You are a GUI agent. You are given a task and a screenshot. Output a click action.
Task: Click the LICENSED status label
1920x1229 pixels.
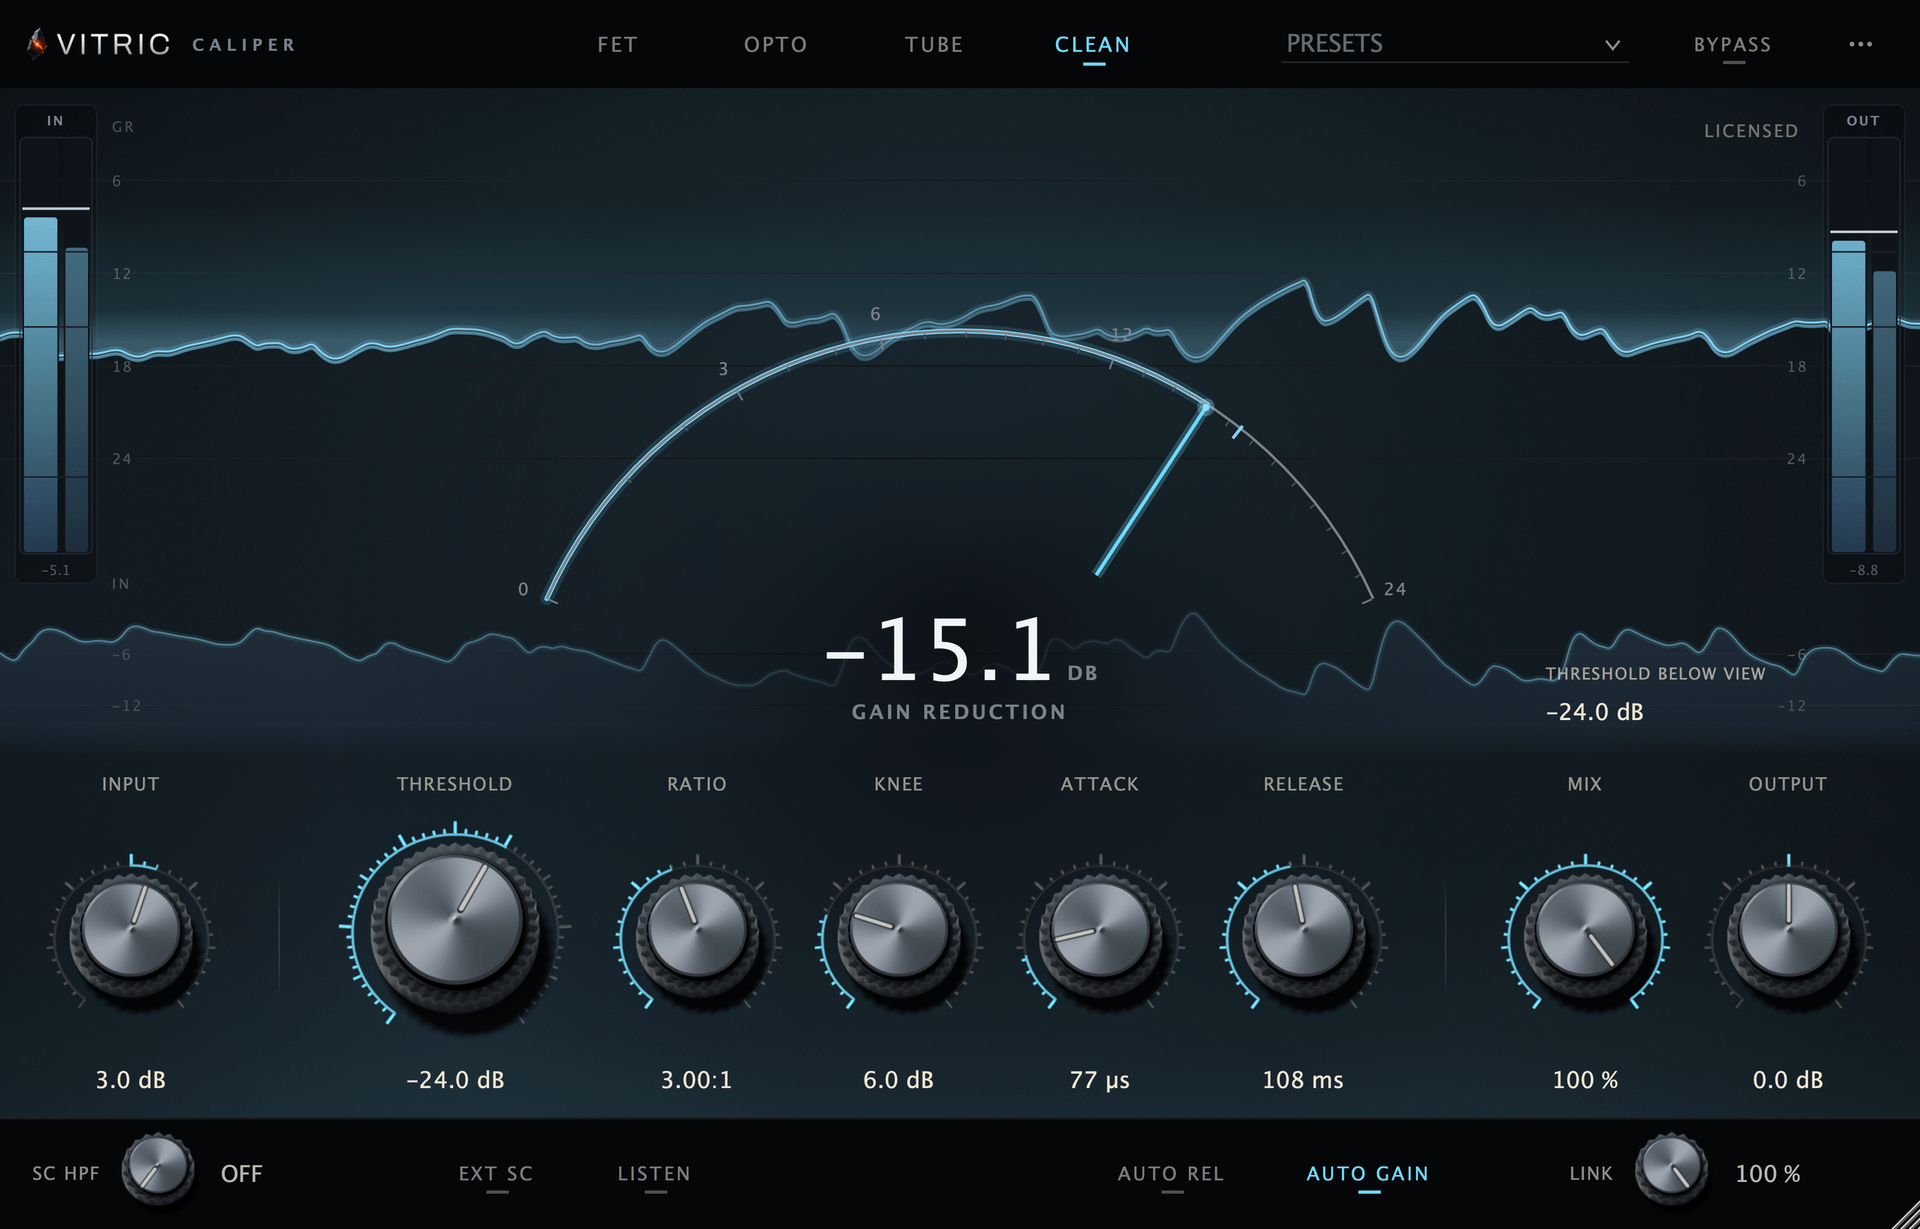pyautogui.click(x=1751, y=131)
